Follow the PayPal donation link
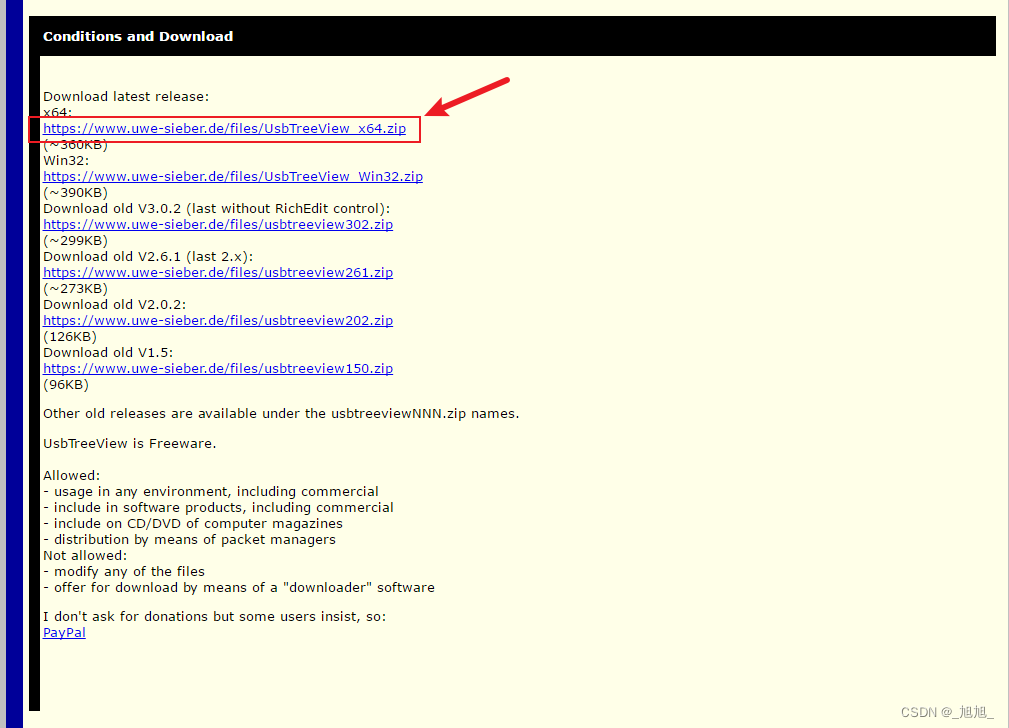The image size is (1009, 728). point(64,633)
